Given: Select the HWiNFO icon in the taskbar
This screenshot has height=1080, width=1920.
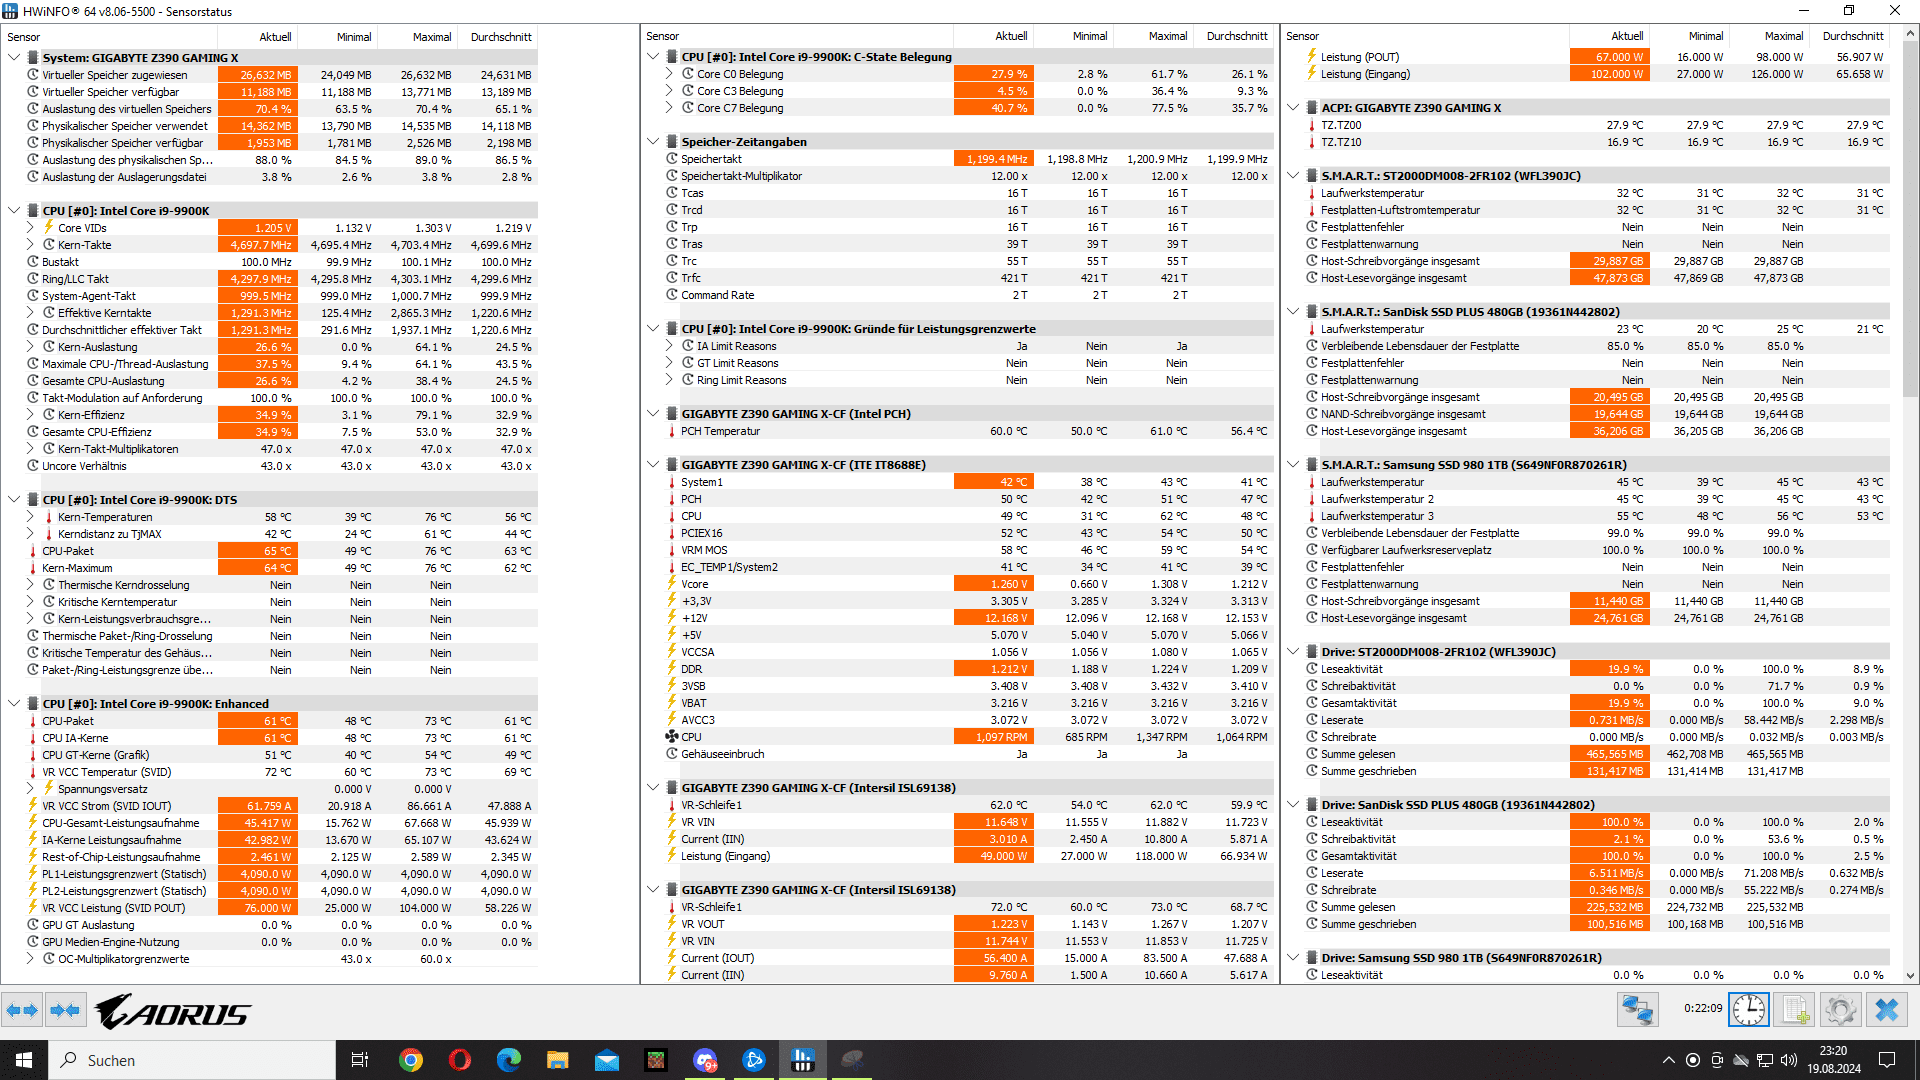Looking at the screenshot, I should coord(802,1060).
